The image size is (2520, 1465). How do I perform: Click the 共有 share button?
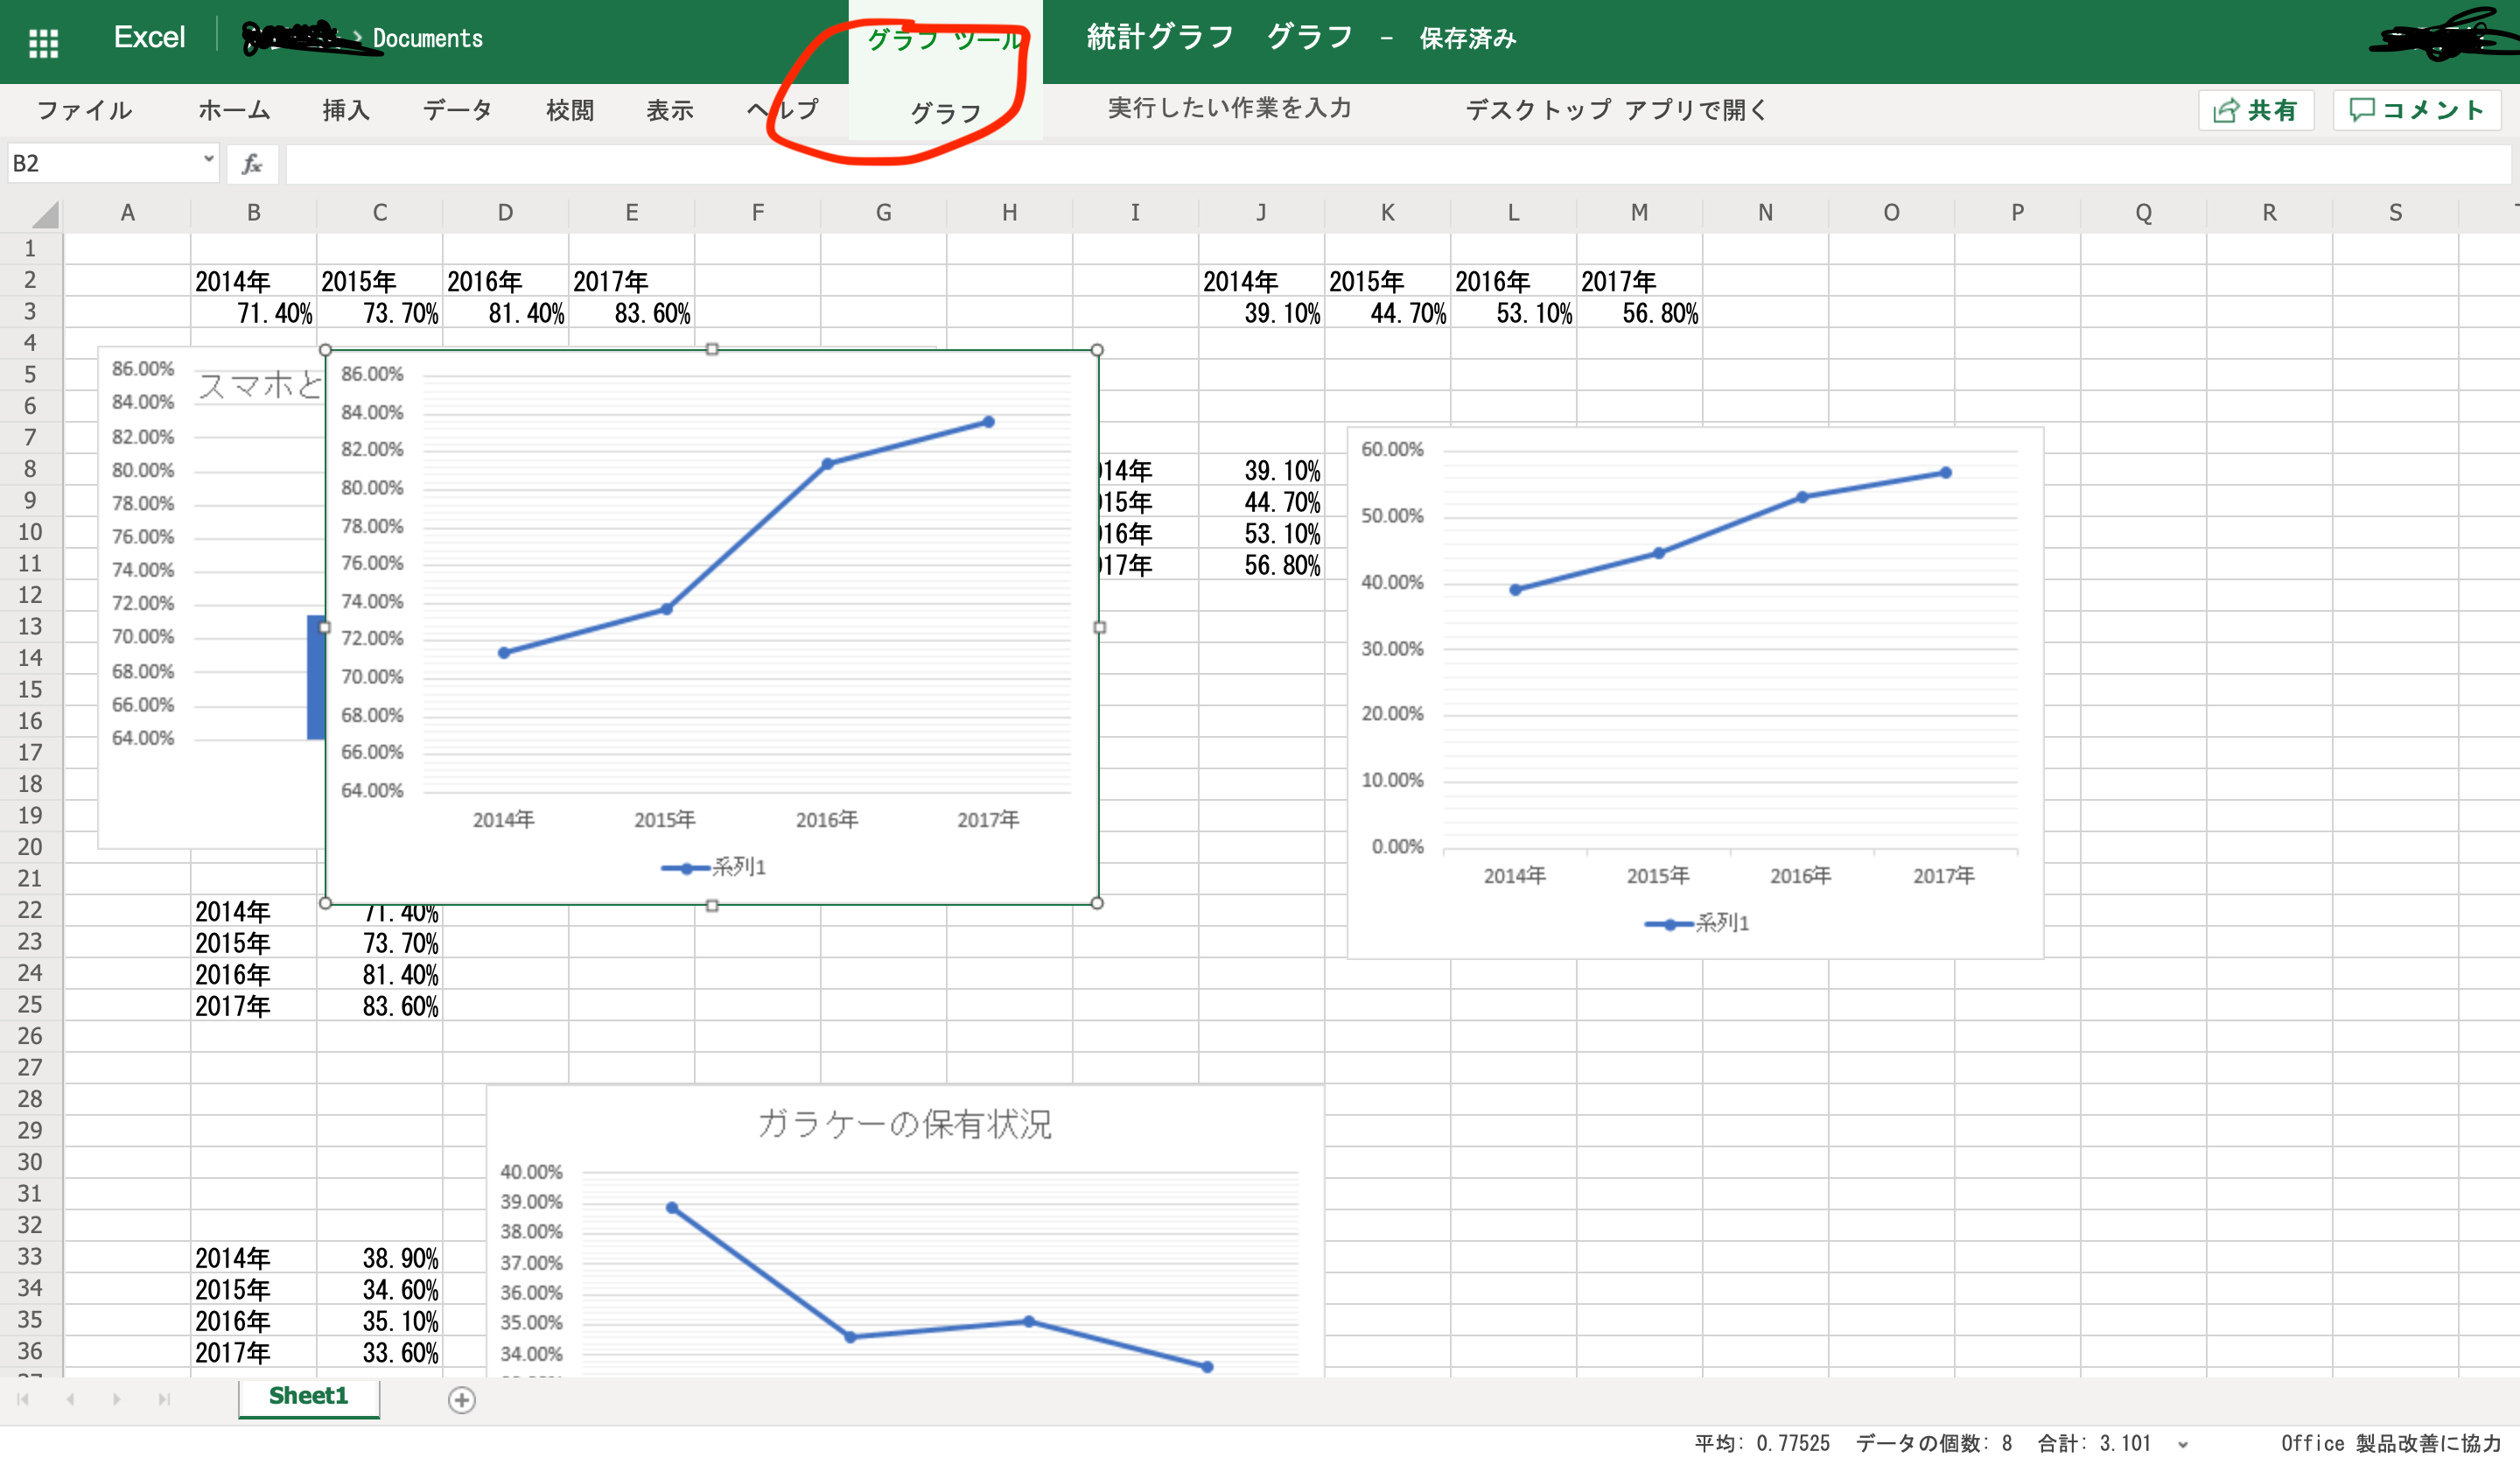2256,110
